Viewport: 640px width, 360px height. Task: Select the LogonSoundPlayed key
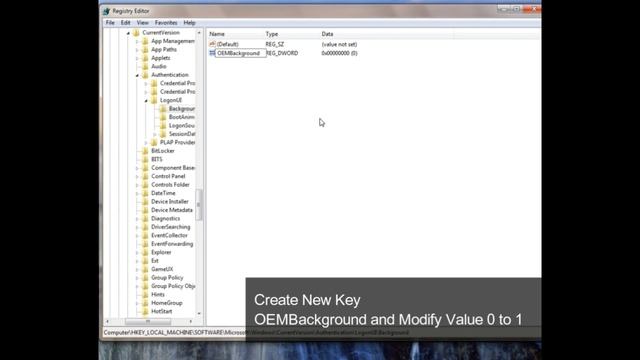(x=182, y=126)
